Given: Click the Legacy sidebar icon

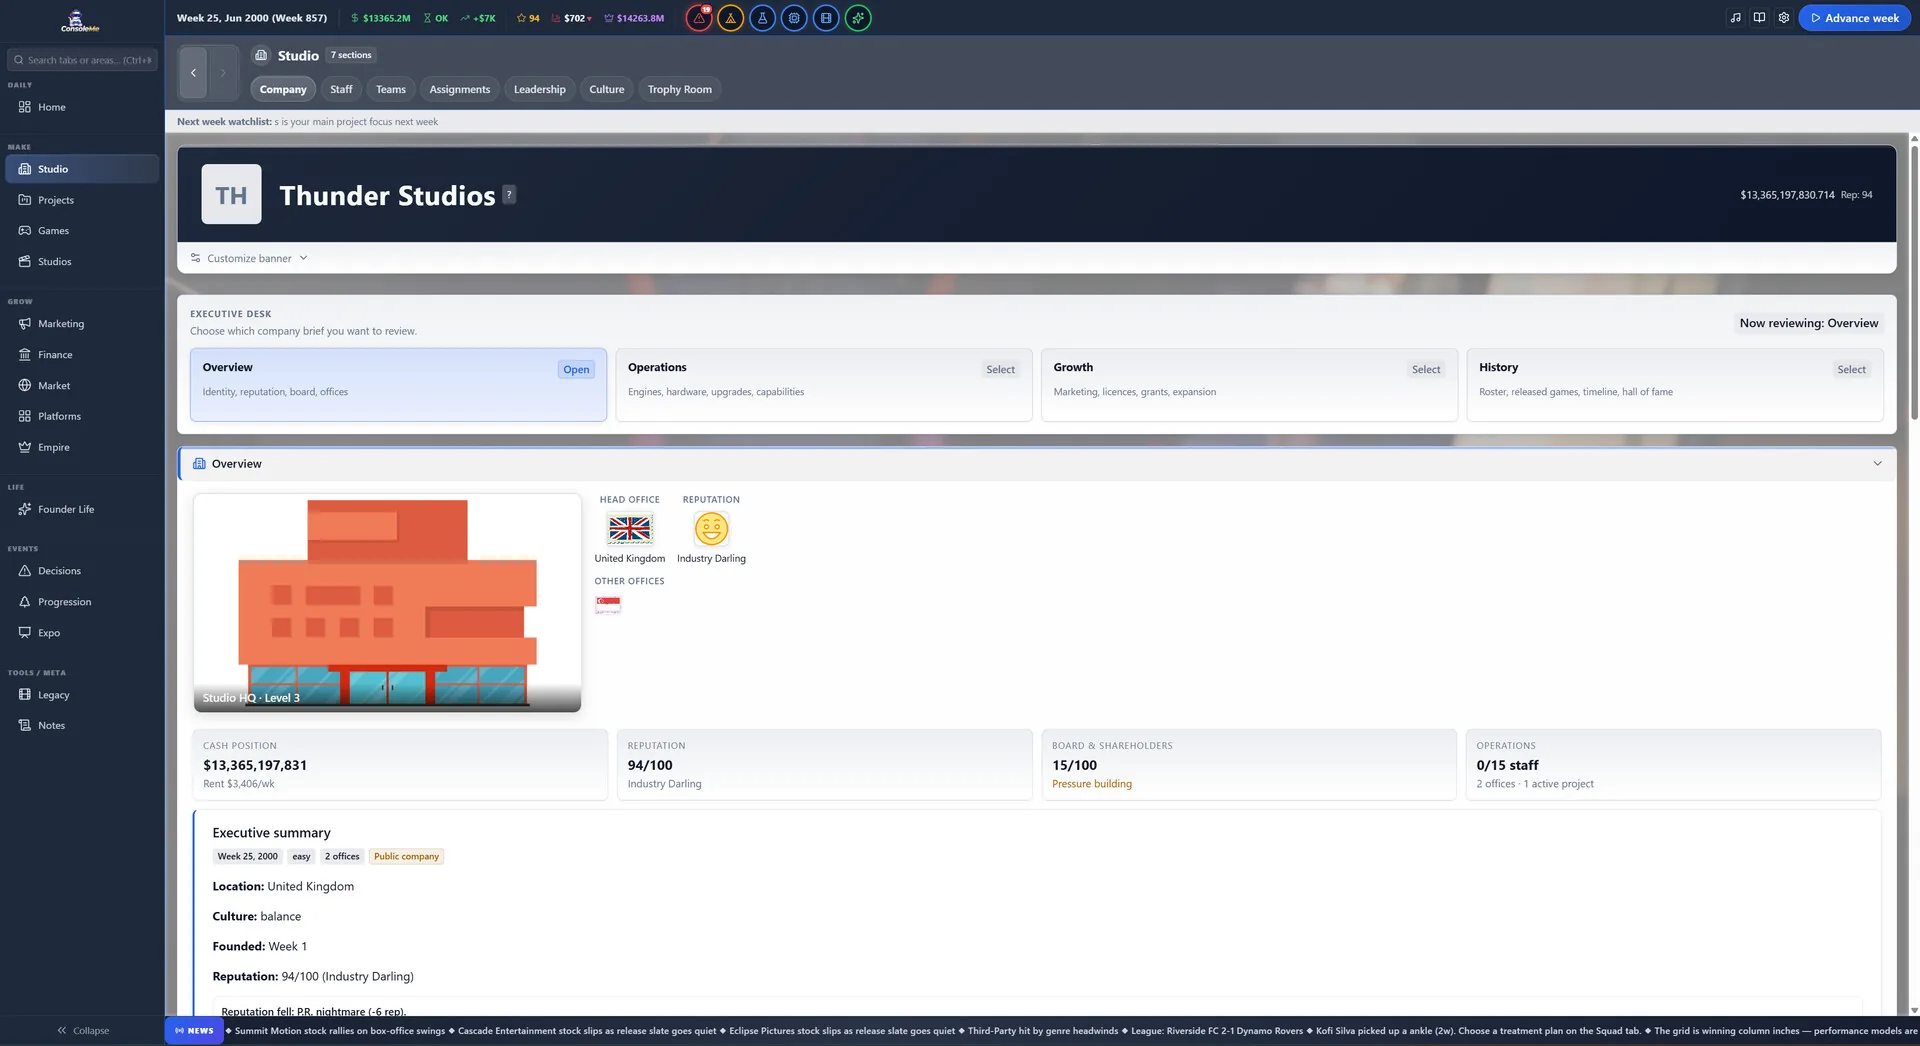Looking at the screenshot, I should pos(25,695).
